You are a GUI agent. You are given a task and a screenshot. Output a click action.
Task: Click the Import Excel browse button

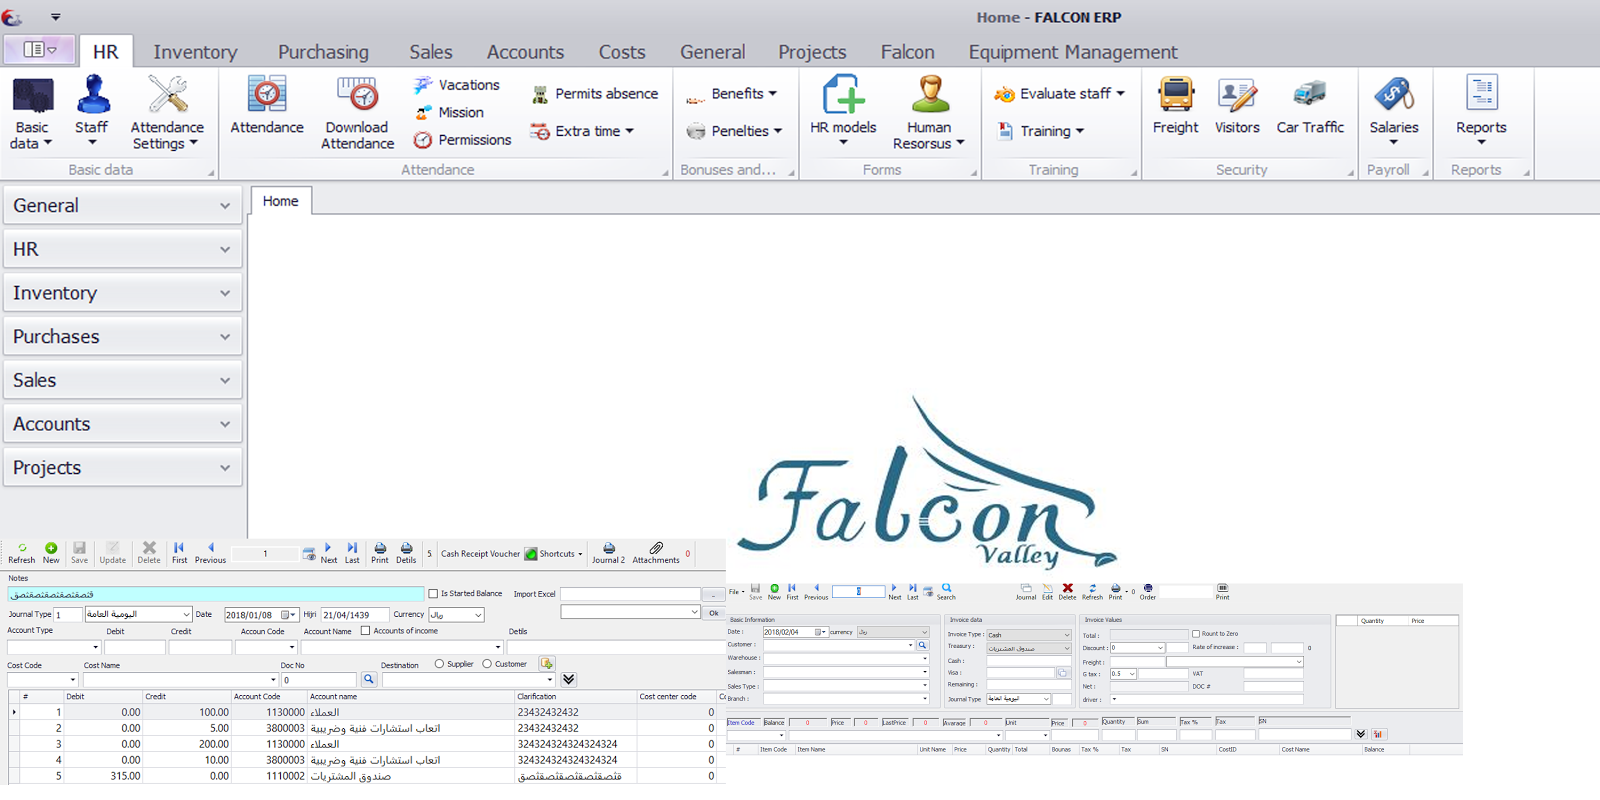click(713, 594)
